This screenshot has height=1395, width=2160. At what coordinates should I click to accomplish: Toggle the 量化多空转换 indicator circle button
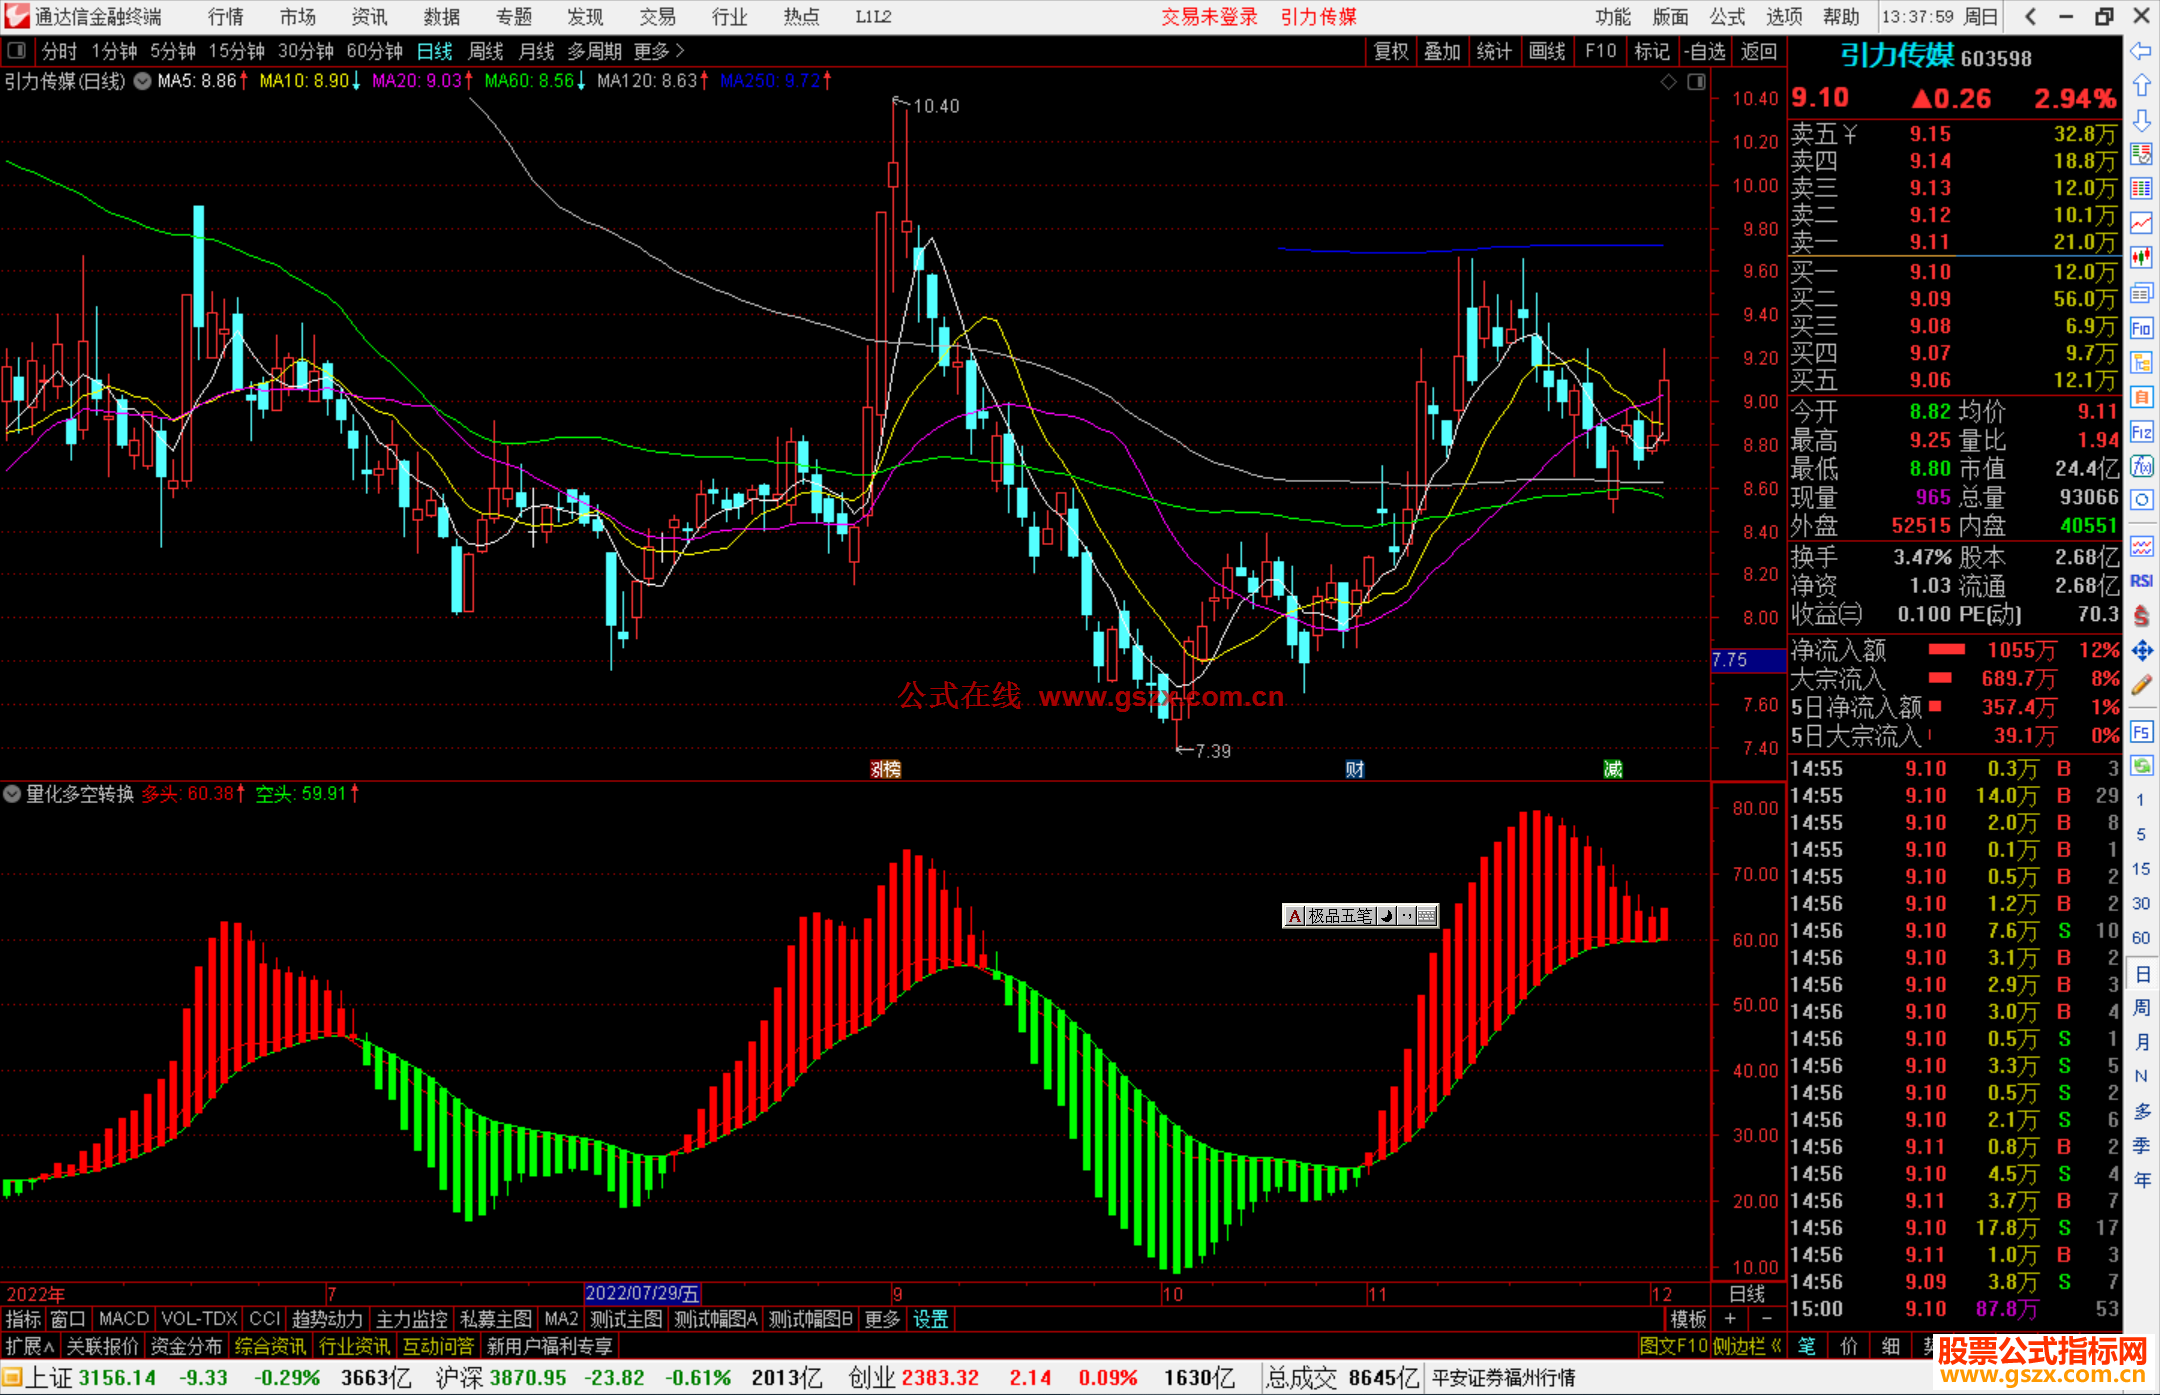click(x=12, y=794)
